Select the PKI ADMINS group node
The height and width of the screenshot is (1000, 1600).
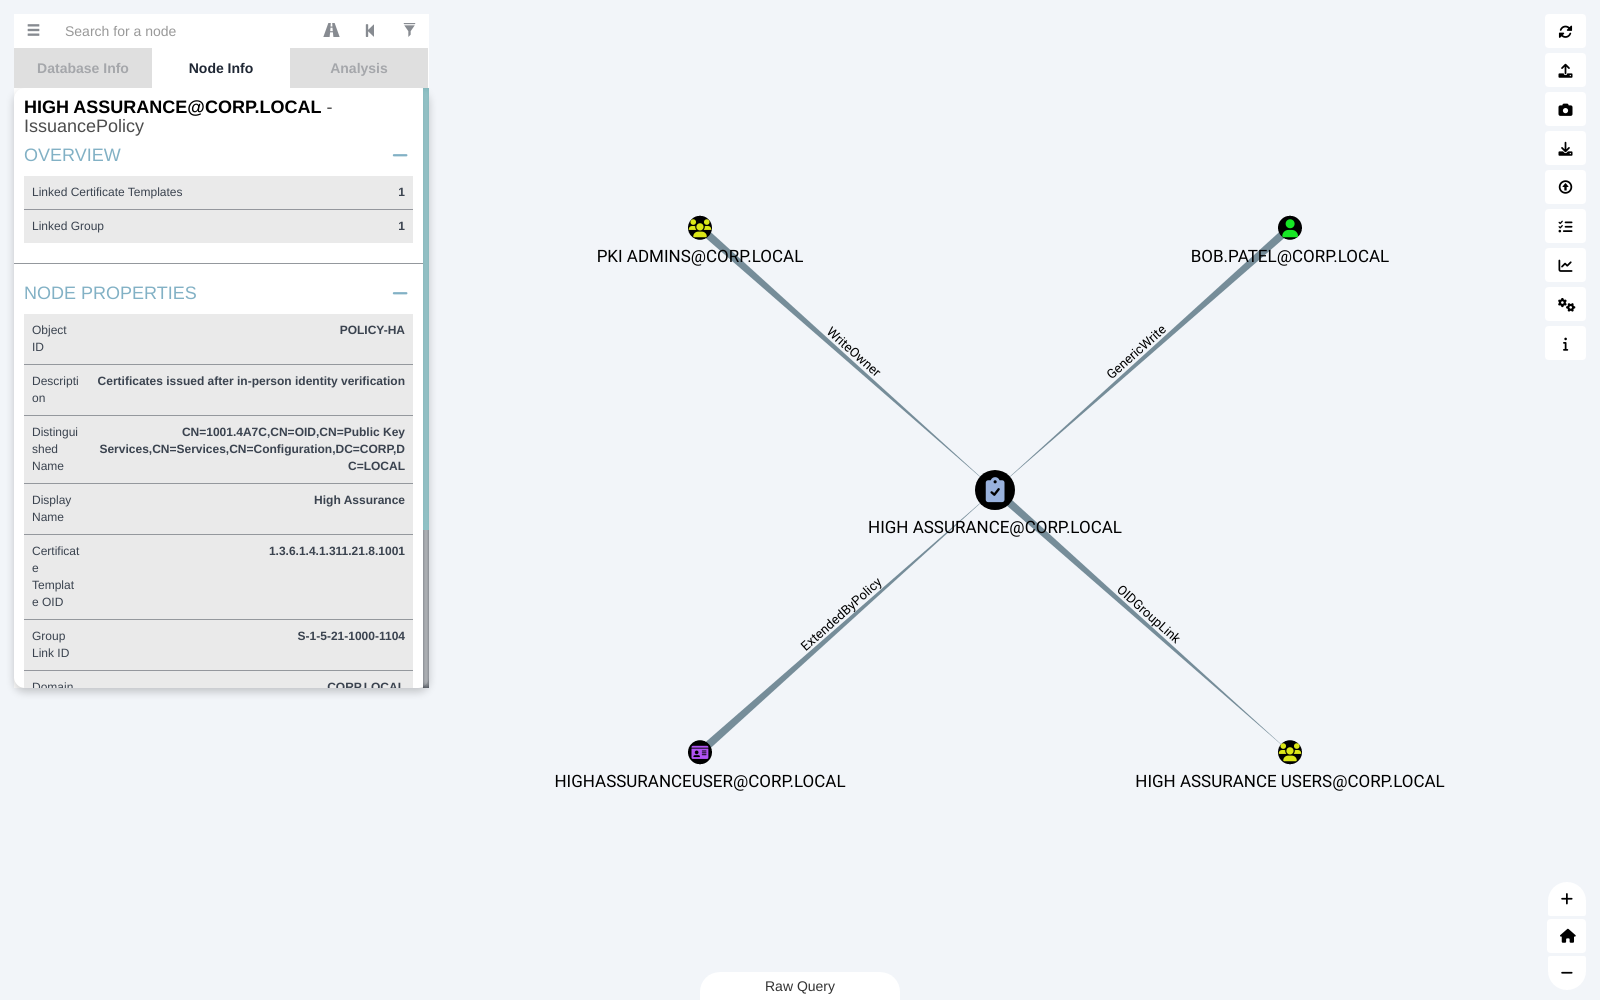(700, 228)
